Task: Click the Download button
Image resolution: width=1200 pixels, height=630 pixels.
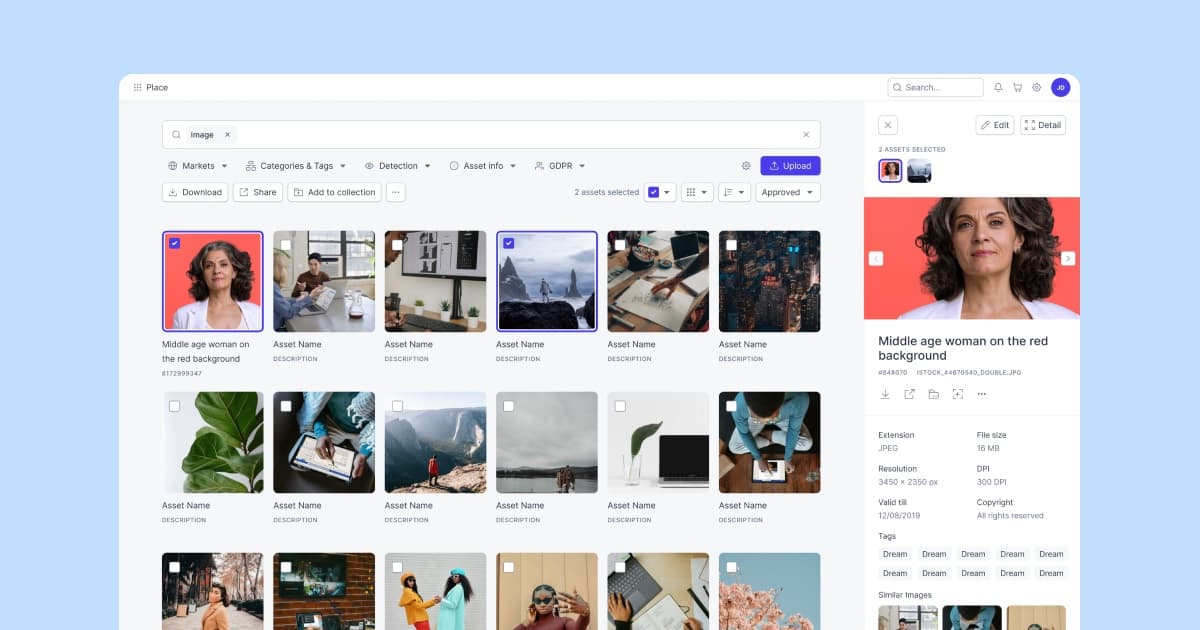Action: coord(195,192)
